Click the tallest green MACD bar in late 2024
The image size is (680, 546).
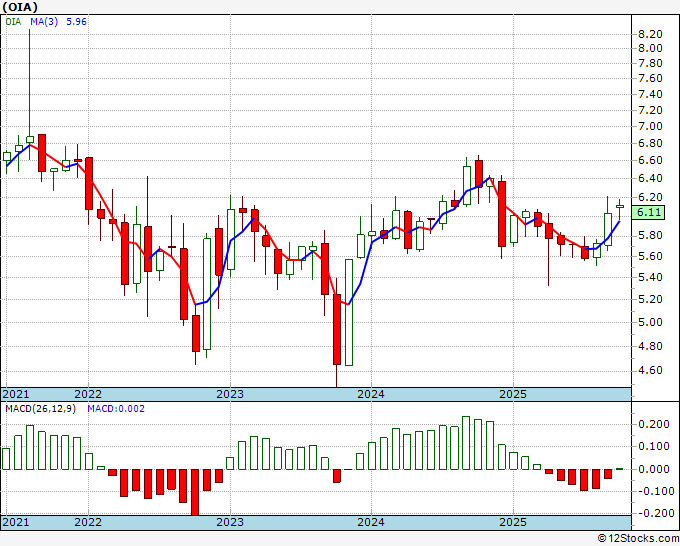[466, 443]
